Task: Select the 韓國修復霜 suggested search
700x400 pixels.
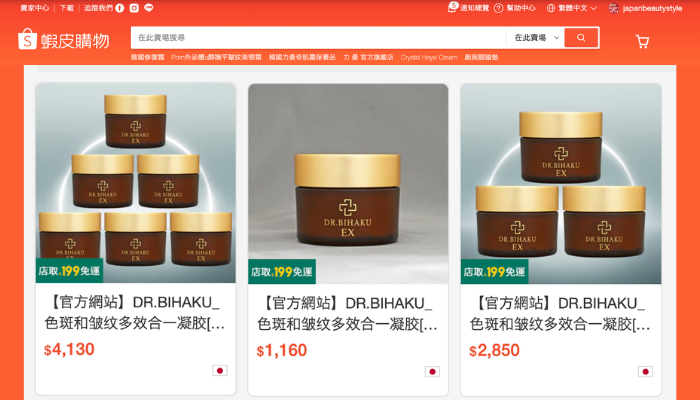Action: click(147, 57)
